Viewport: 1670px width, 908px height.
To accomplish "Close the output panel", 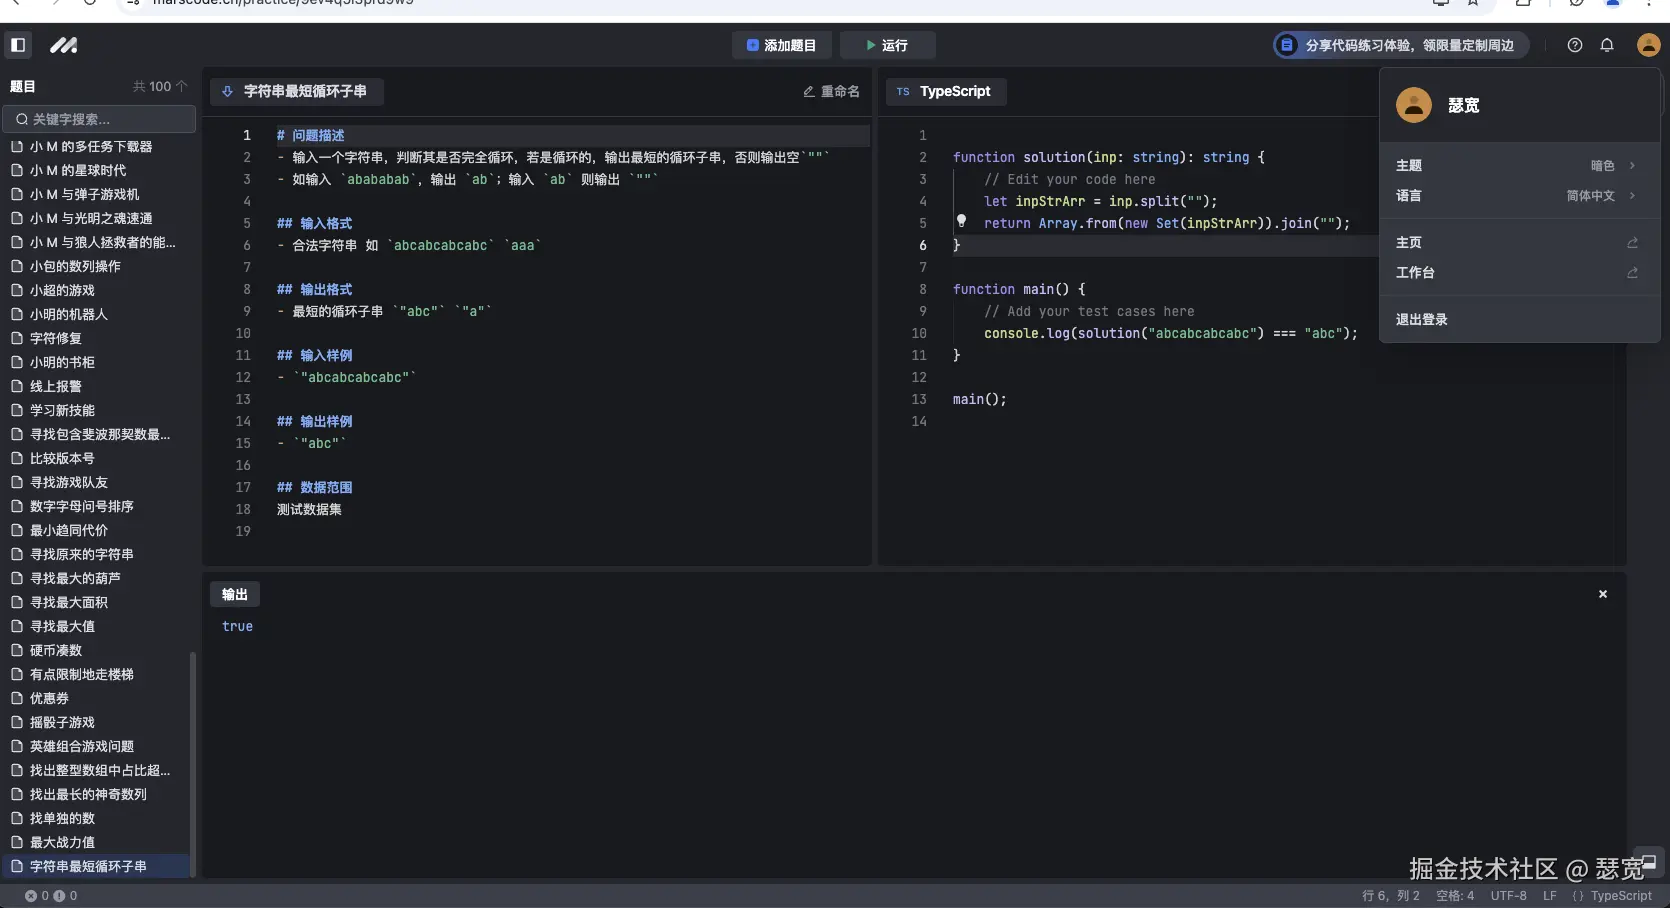I will pyautogui.click(x=1603, y=594).
